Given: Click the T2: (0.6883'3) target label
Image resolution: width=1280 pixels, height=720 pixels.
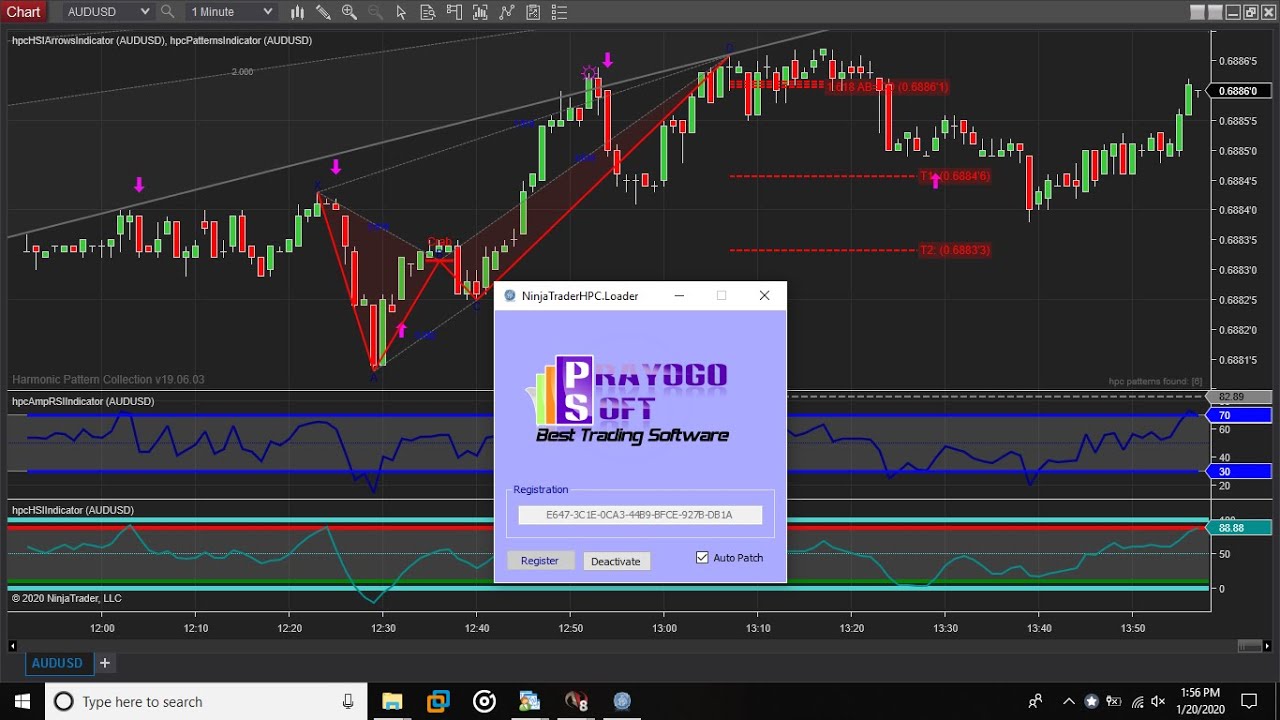Looking at the screenshot, I should (x=955, y=250).
